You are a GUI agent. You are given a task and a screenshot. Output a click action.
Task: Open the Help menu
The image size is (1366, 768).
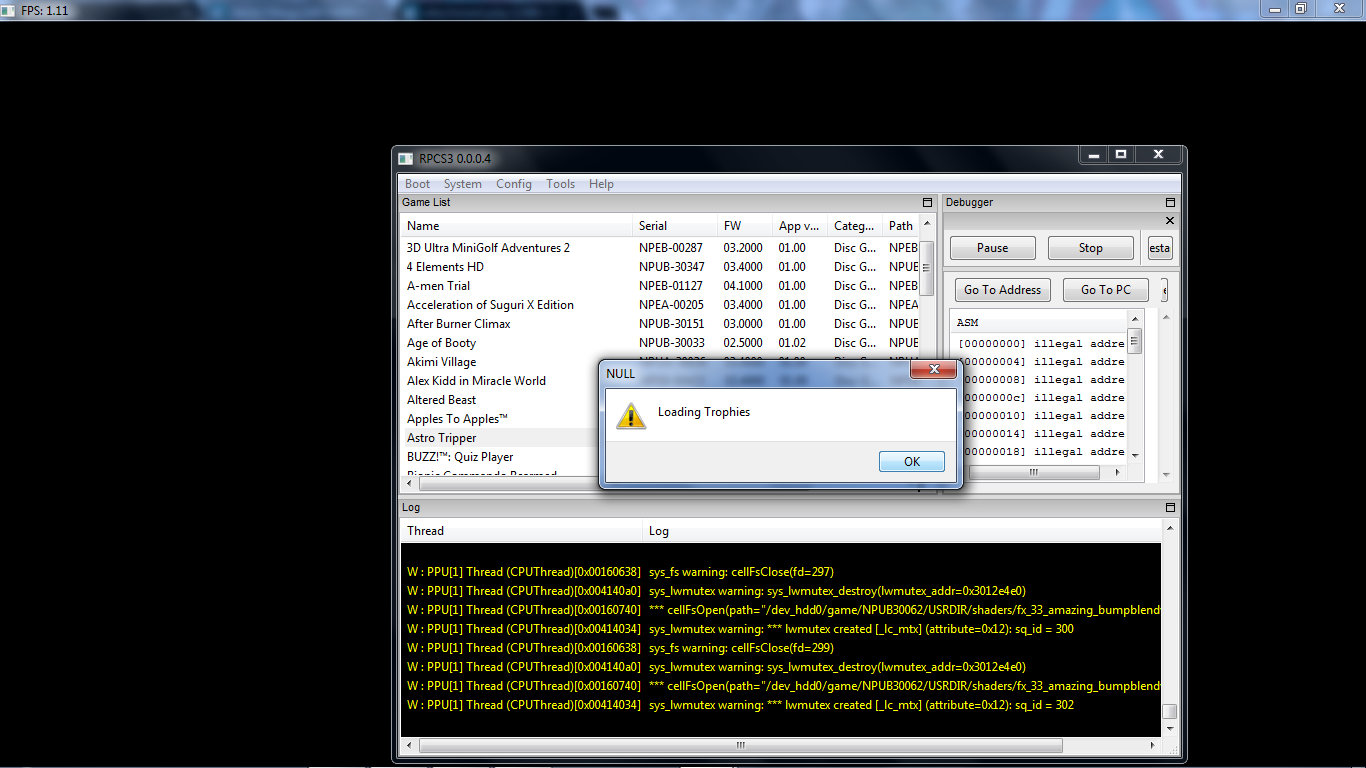(601, 184)
